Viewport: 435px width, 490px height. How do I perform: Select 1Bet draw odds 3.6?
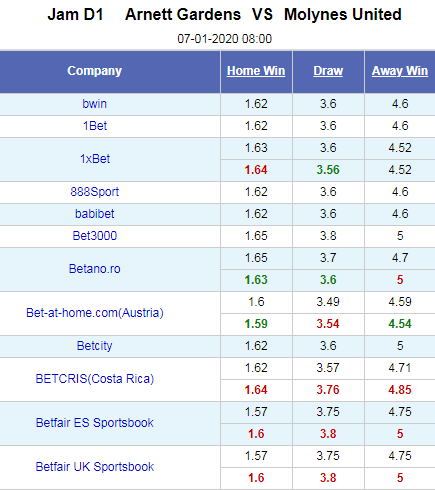pos(328,126)
